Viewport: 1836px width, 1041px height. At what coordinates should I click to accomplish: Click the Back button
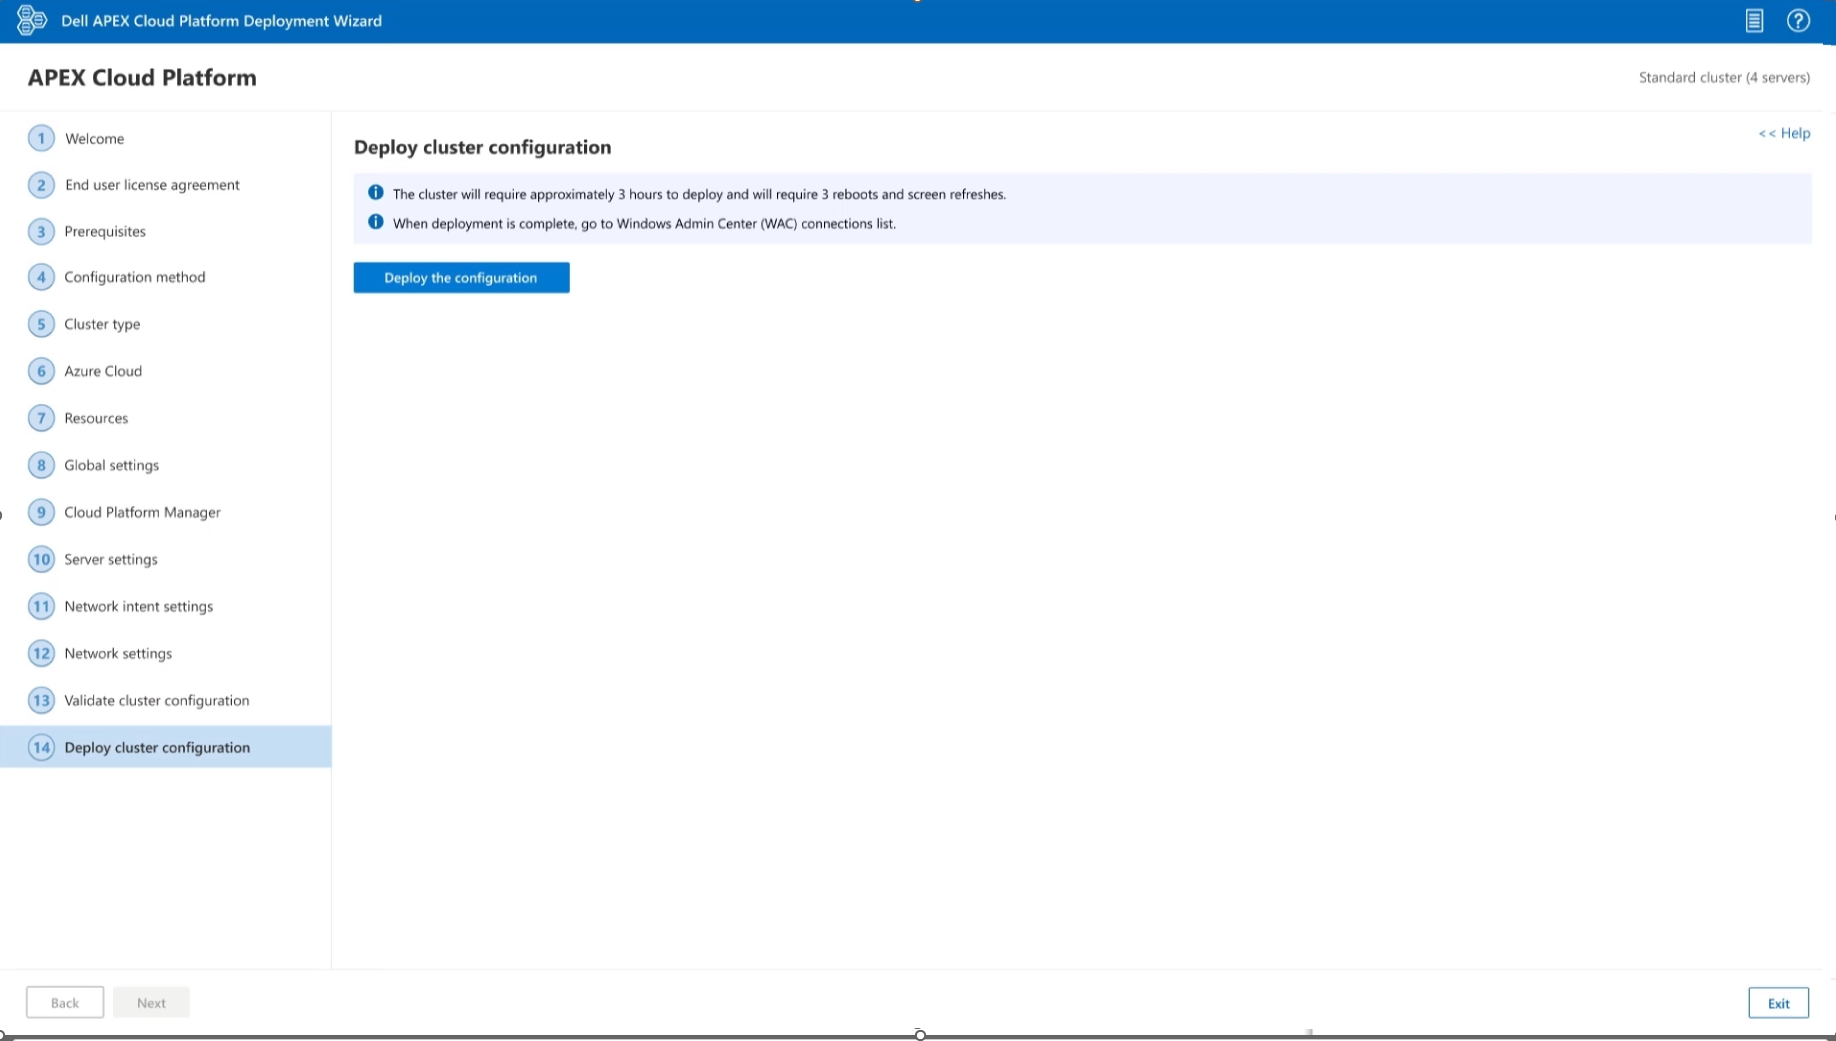pyautogui.click(x=65, y=1003)
